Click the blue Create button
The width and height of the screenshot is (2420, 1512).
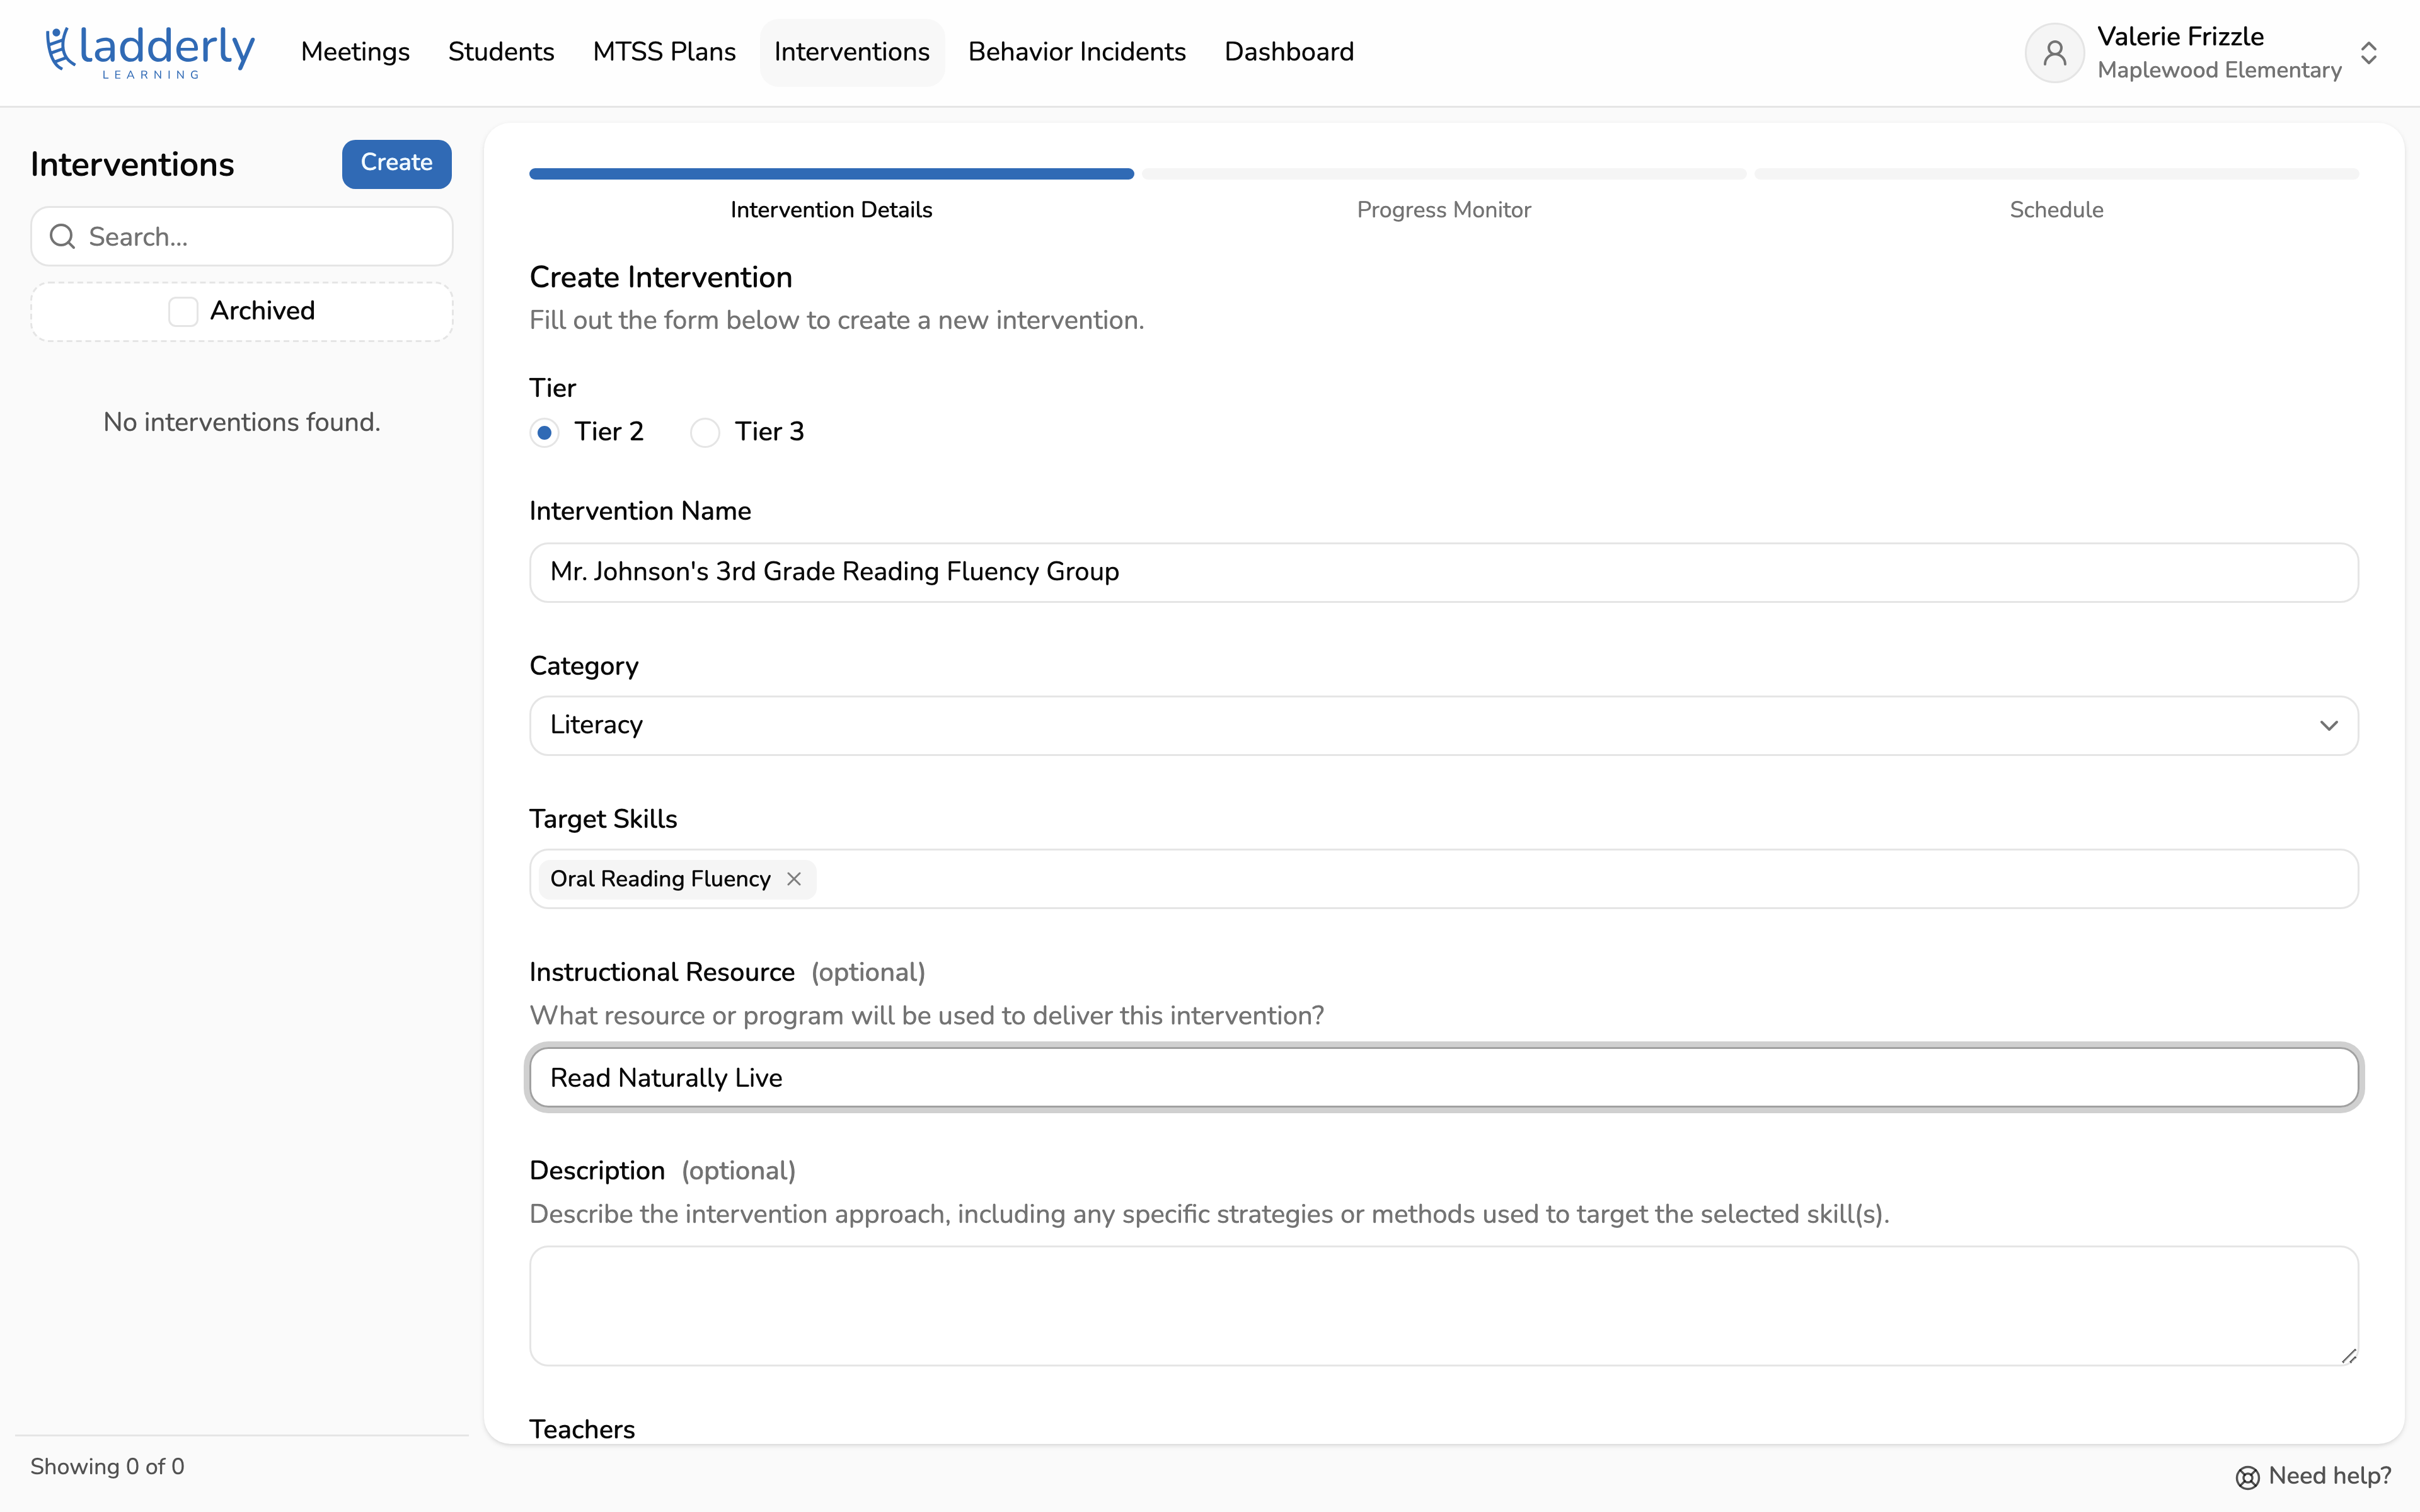(x=396, y=163)
